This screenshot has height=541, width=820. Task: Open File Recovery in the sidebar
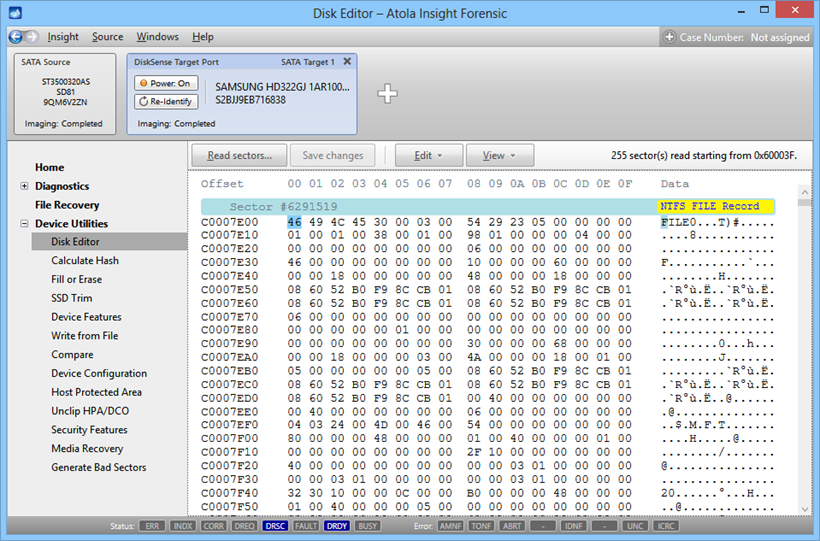pos(67,205)
